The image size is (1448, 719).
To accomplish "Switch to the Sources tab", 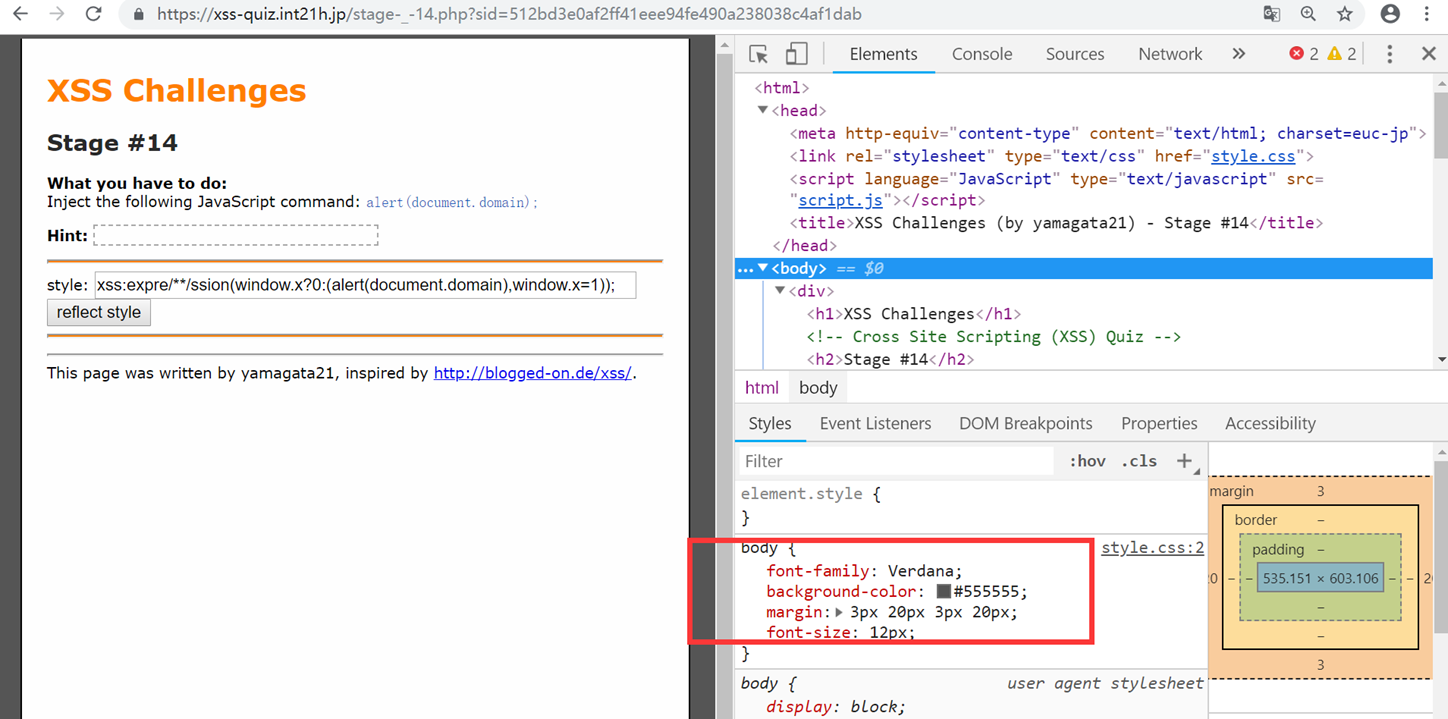I will [x=1075, y=54].
